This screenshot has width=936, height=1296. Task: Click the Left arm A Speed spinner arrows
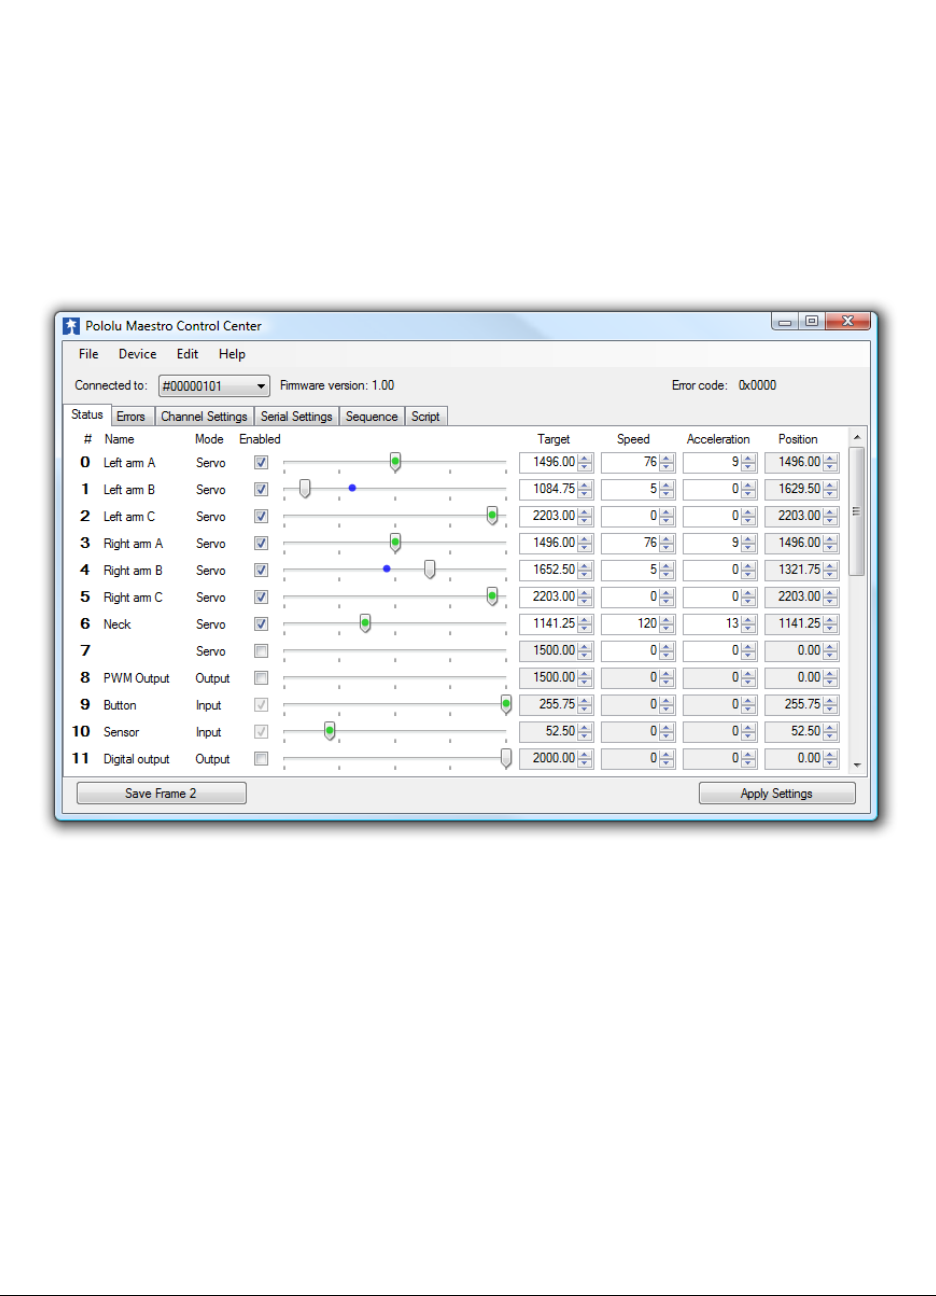(x=667, y=463)
